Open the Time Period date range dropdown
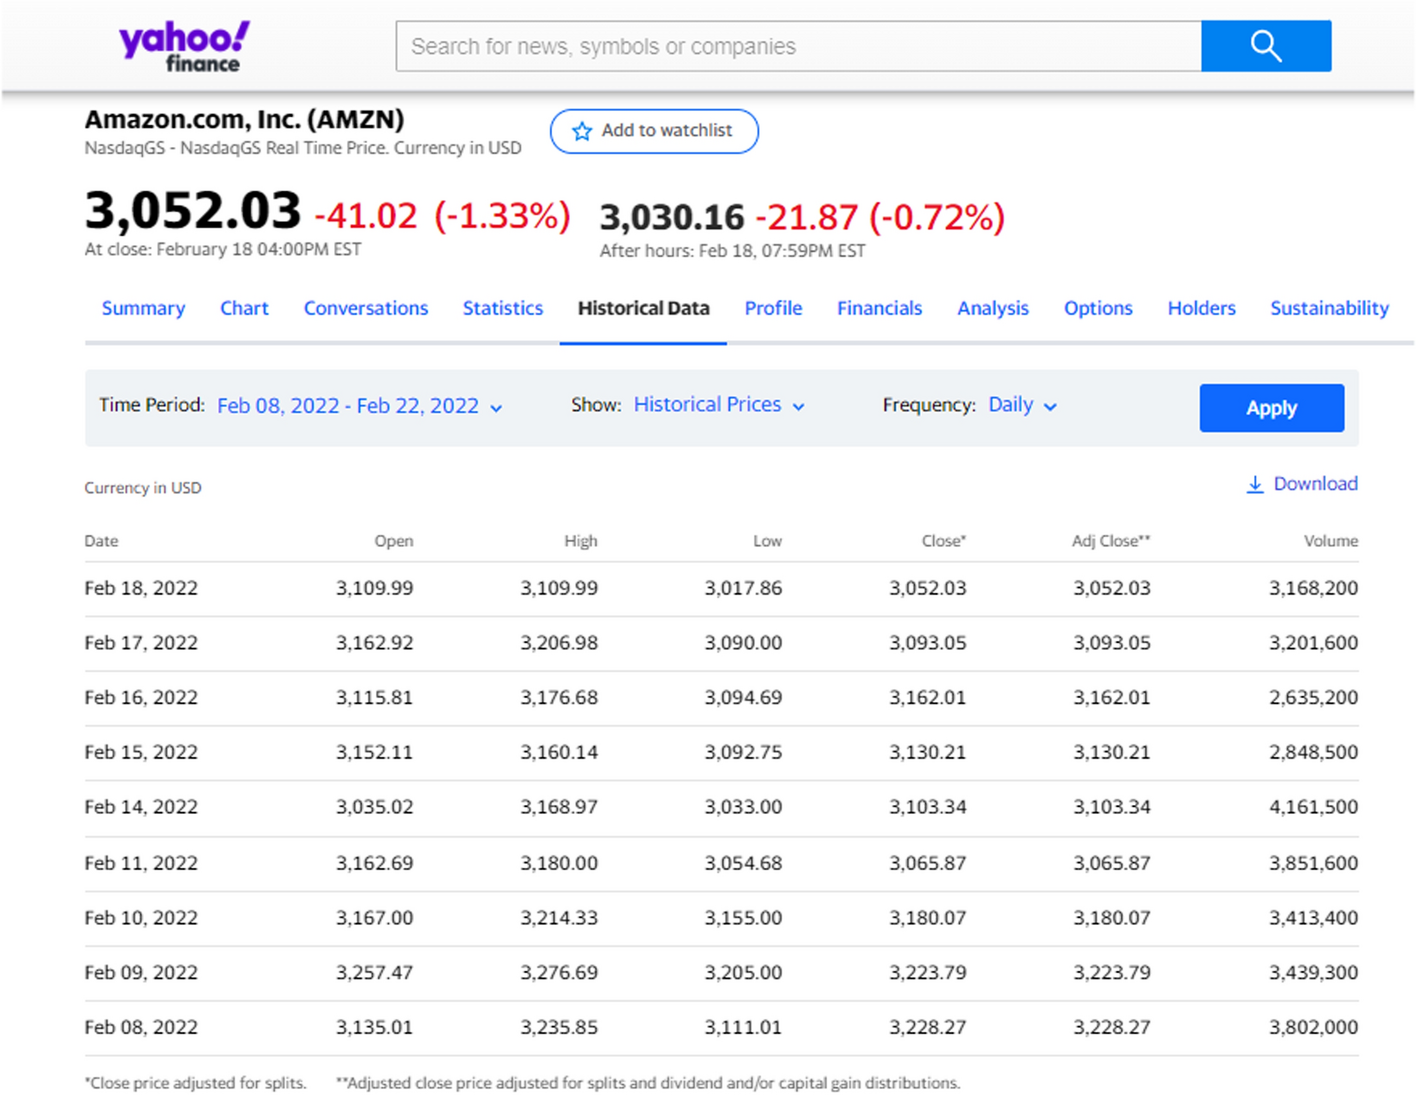The height and width of the screenshot is (1095, 1416). coord(359,406)
